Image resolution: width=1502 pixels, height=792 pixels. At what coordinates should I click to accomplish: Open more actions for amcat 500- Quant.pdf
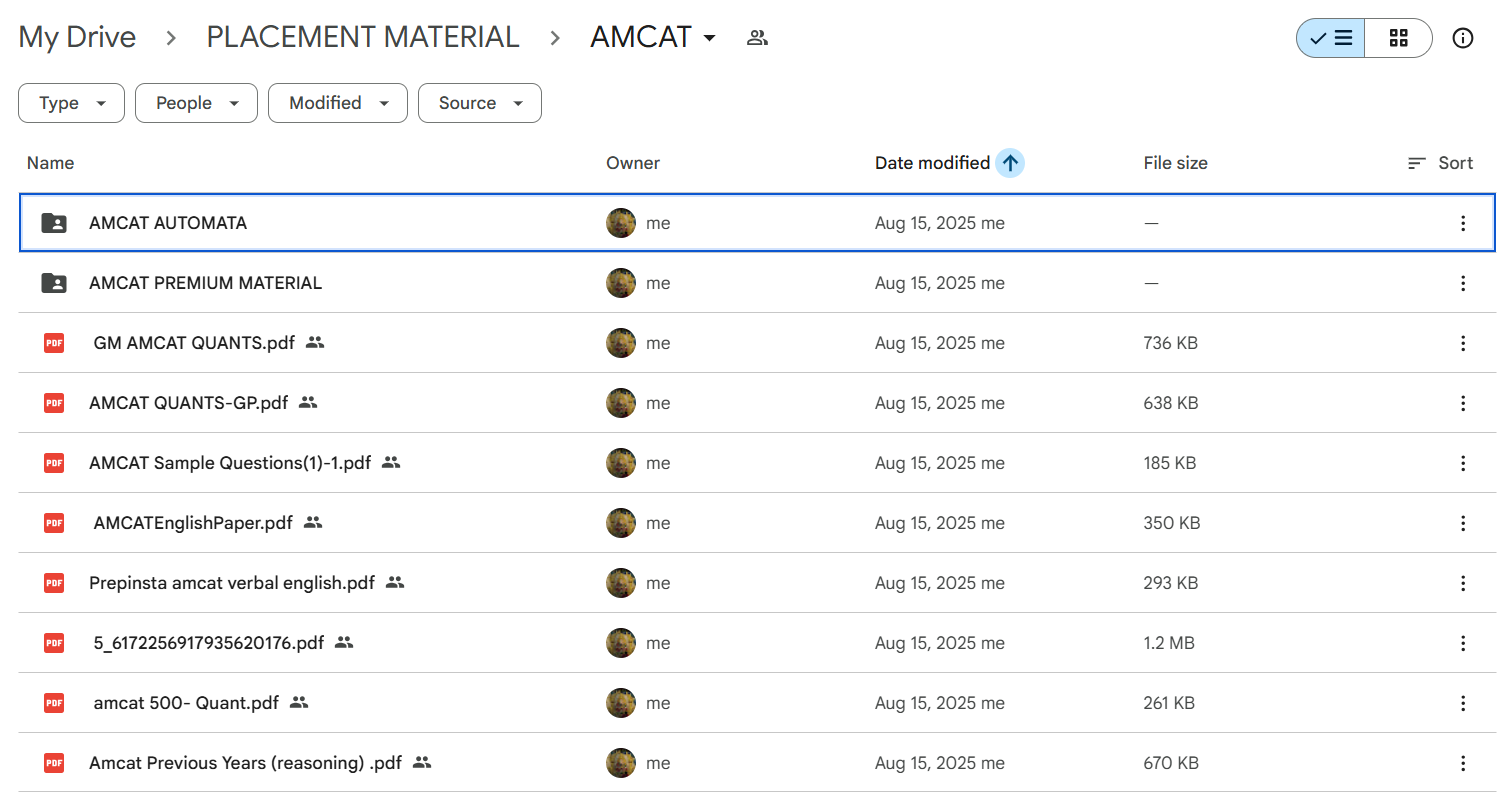click(1463, 703)
